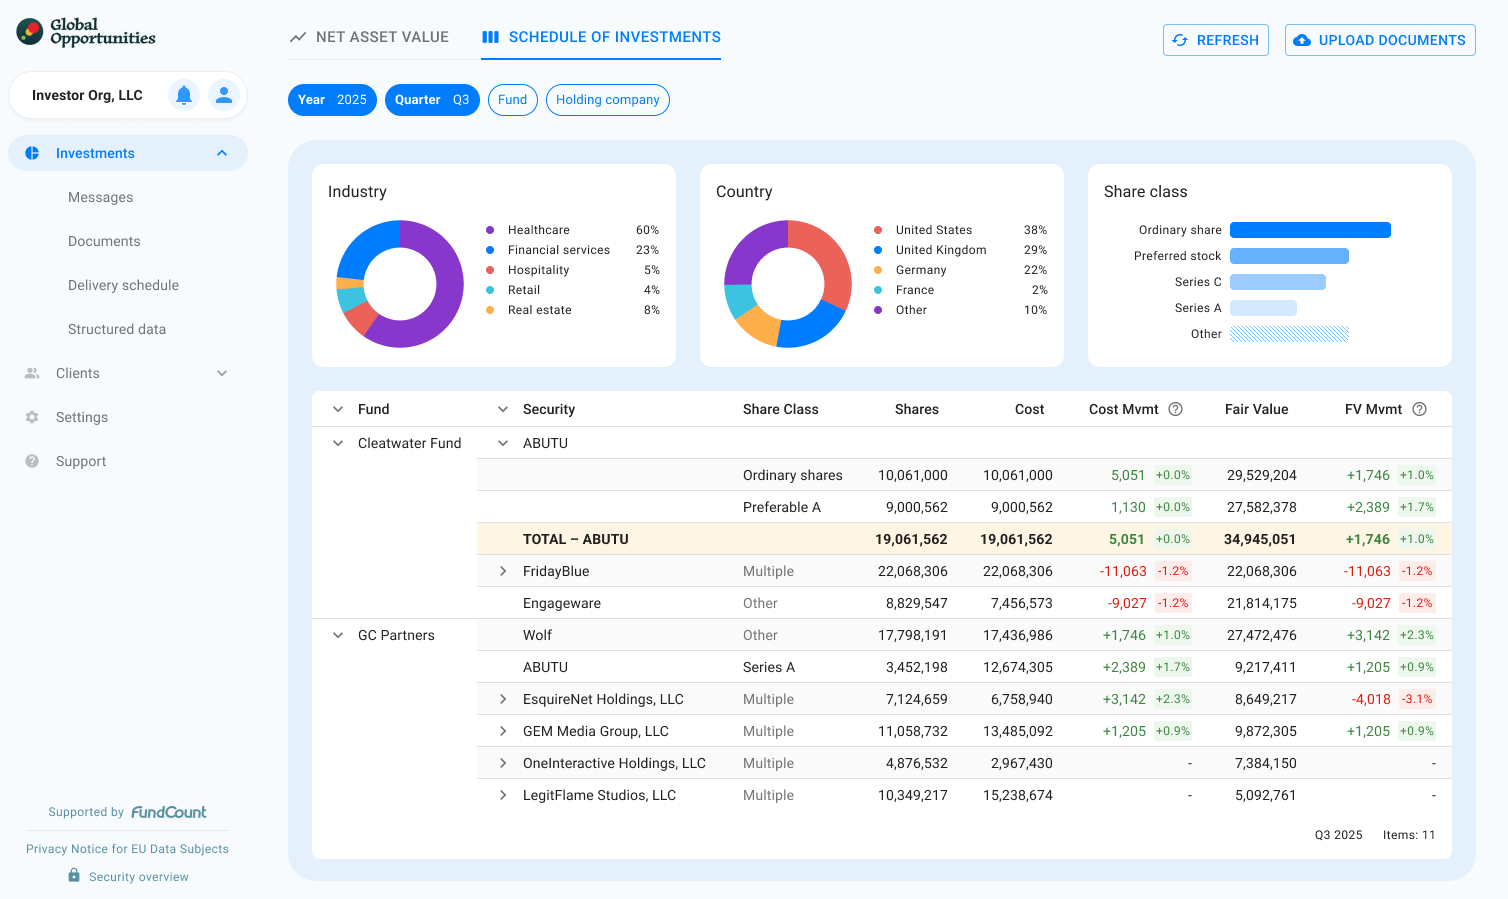
Task: Sort by the Shares column header
Action: coord(917,409)
